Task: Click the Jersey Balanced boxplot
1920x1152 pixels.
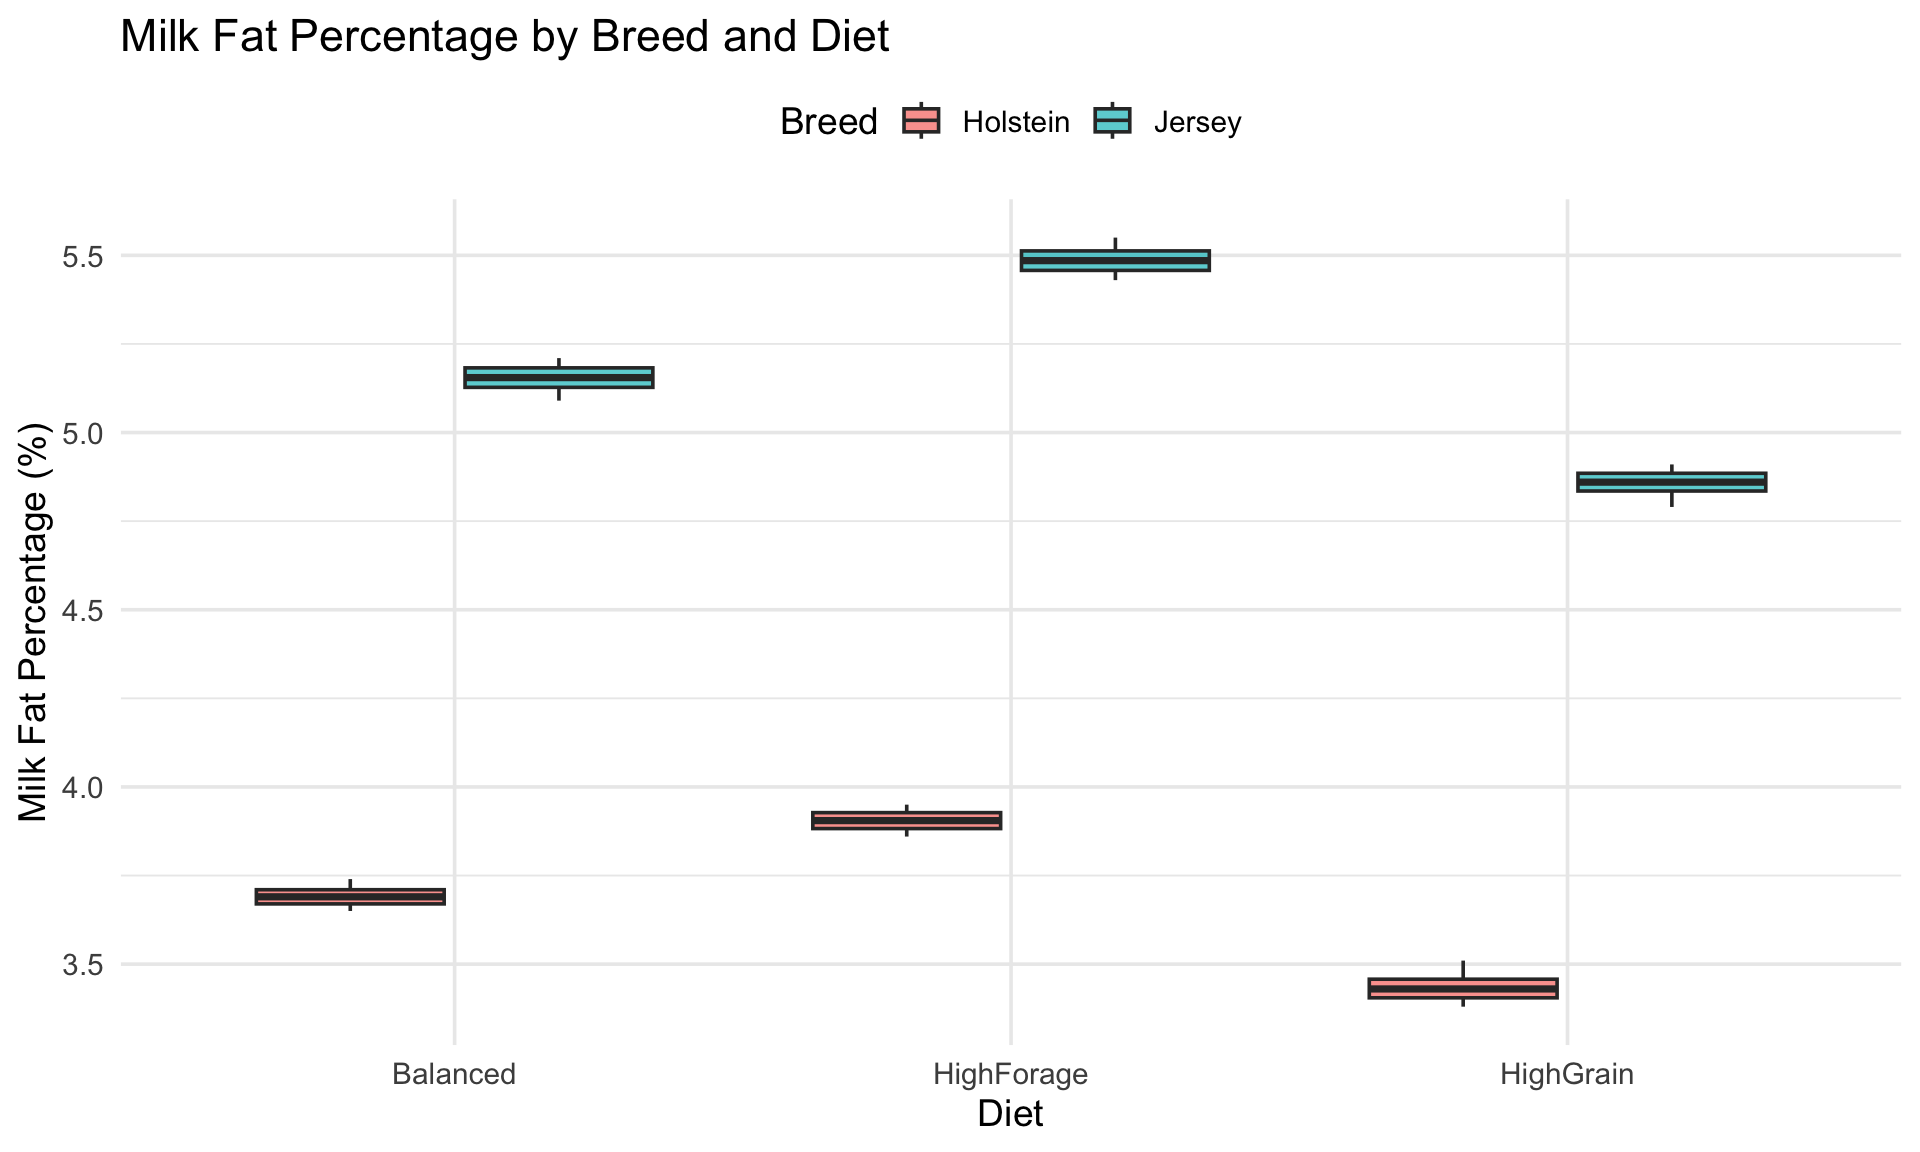Action: [x=559, y=378]
